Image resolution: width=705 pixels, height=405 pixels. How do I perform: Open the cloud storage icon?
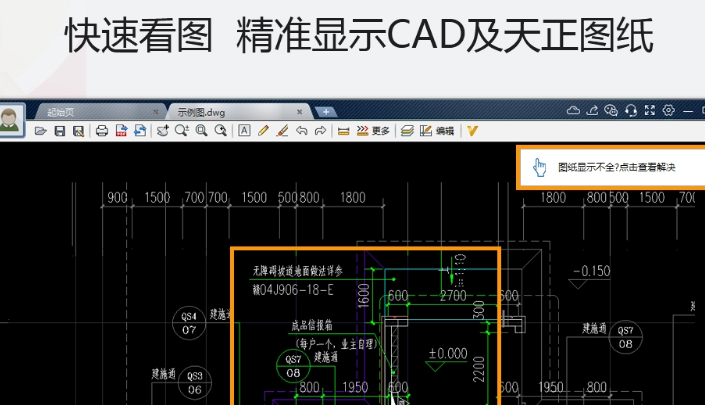(x=573, y=110)
